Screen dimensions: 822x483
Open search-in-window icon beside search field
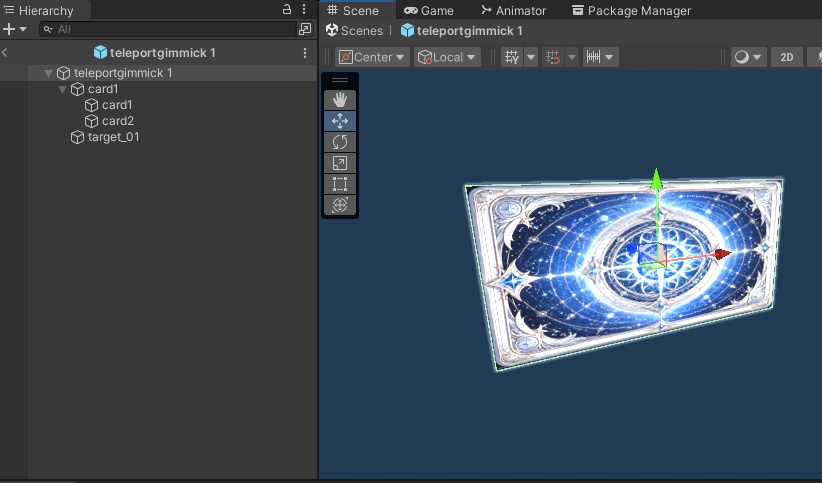(305, 29)
